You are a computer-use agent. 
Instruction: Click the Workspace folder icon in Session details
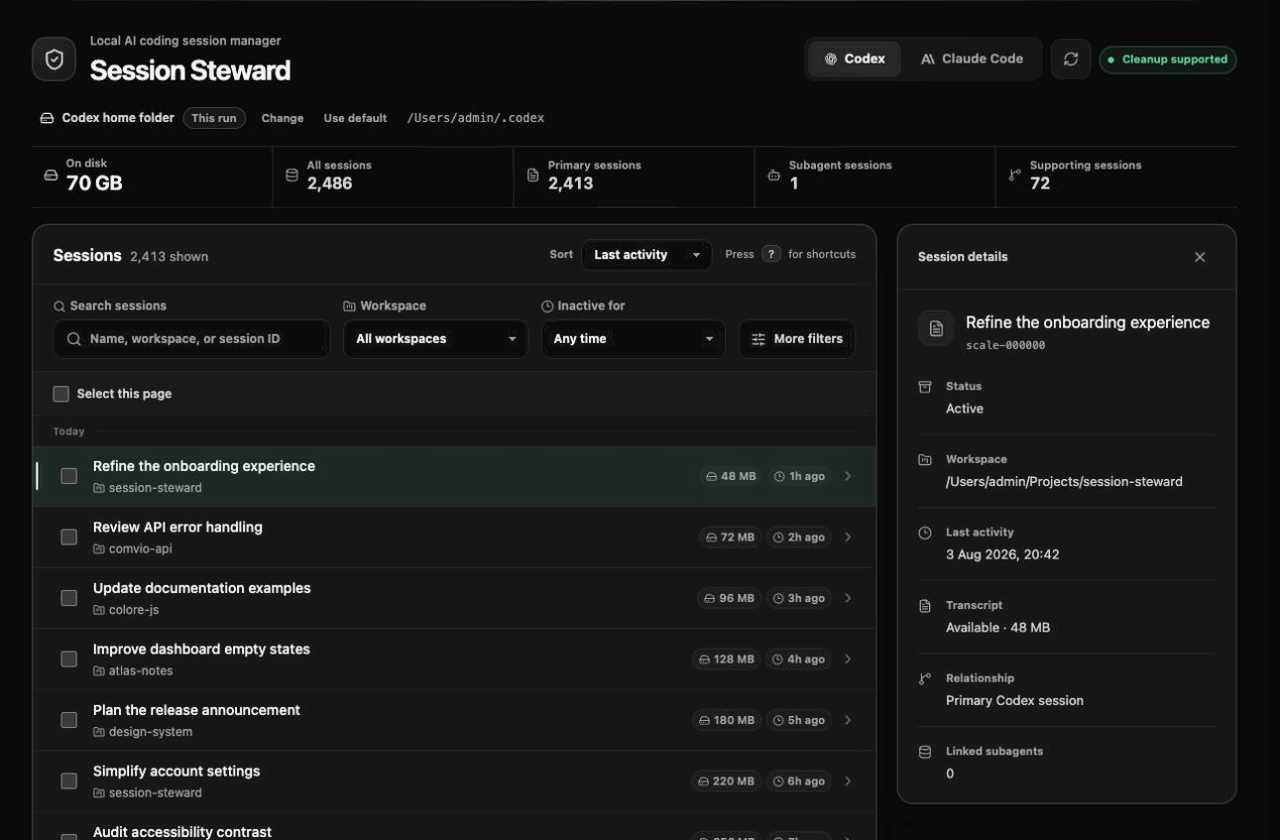(x=925, y=459)
